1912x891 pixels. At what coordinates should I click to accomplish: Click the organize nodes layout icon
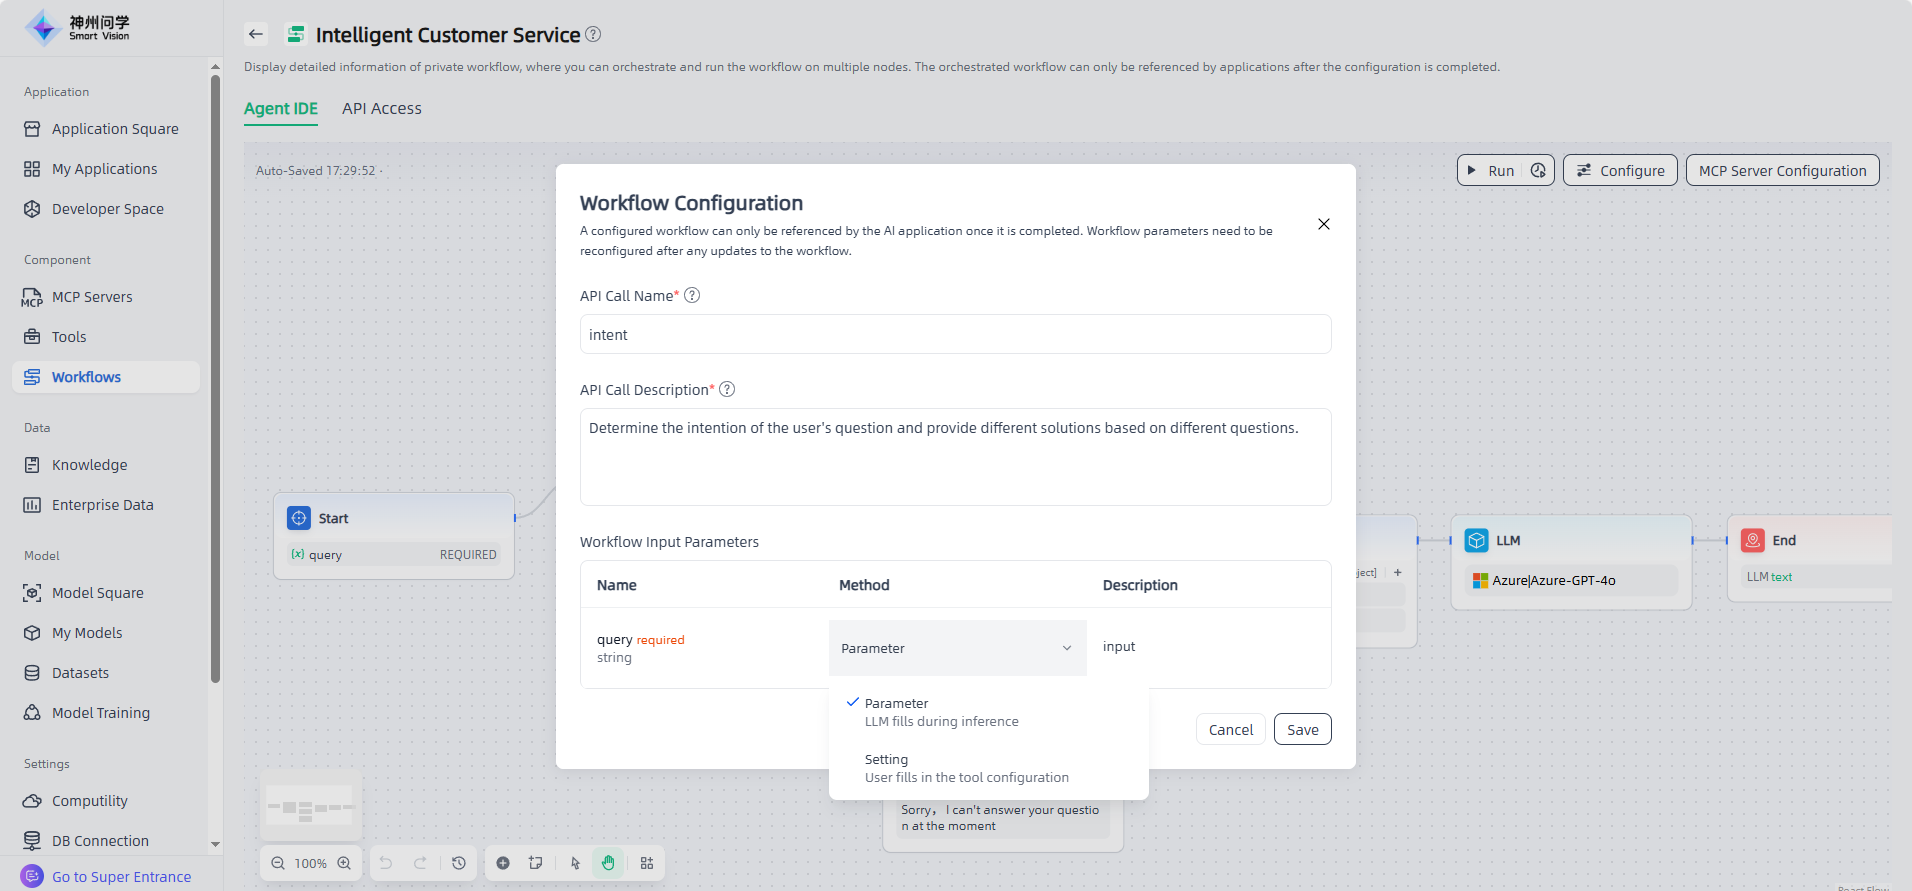647,863
